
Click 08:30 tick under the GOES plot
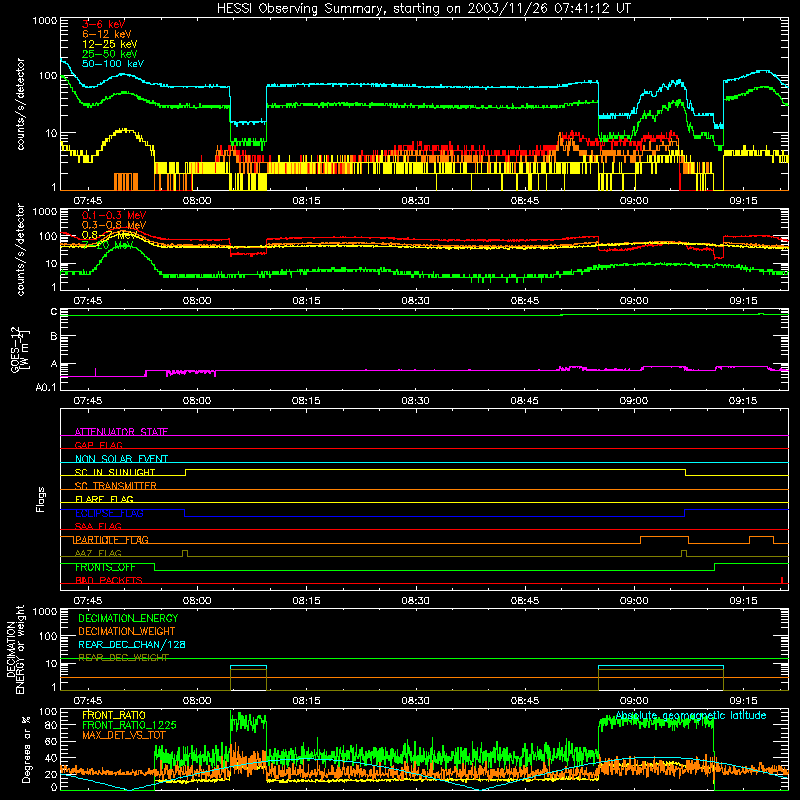click(415, 401)
